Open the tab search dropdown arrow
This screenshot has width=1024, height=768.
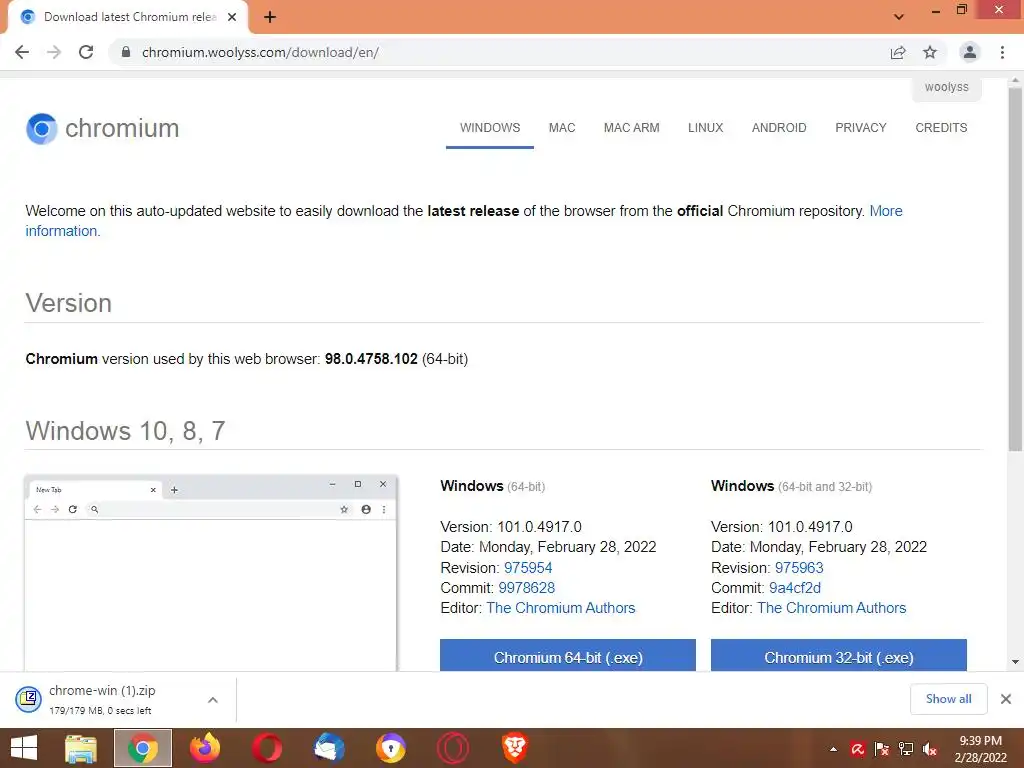(899, 17)
